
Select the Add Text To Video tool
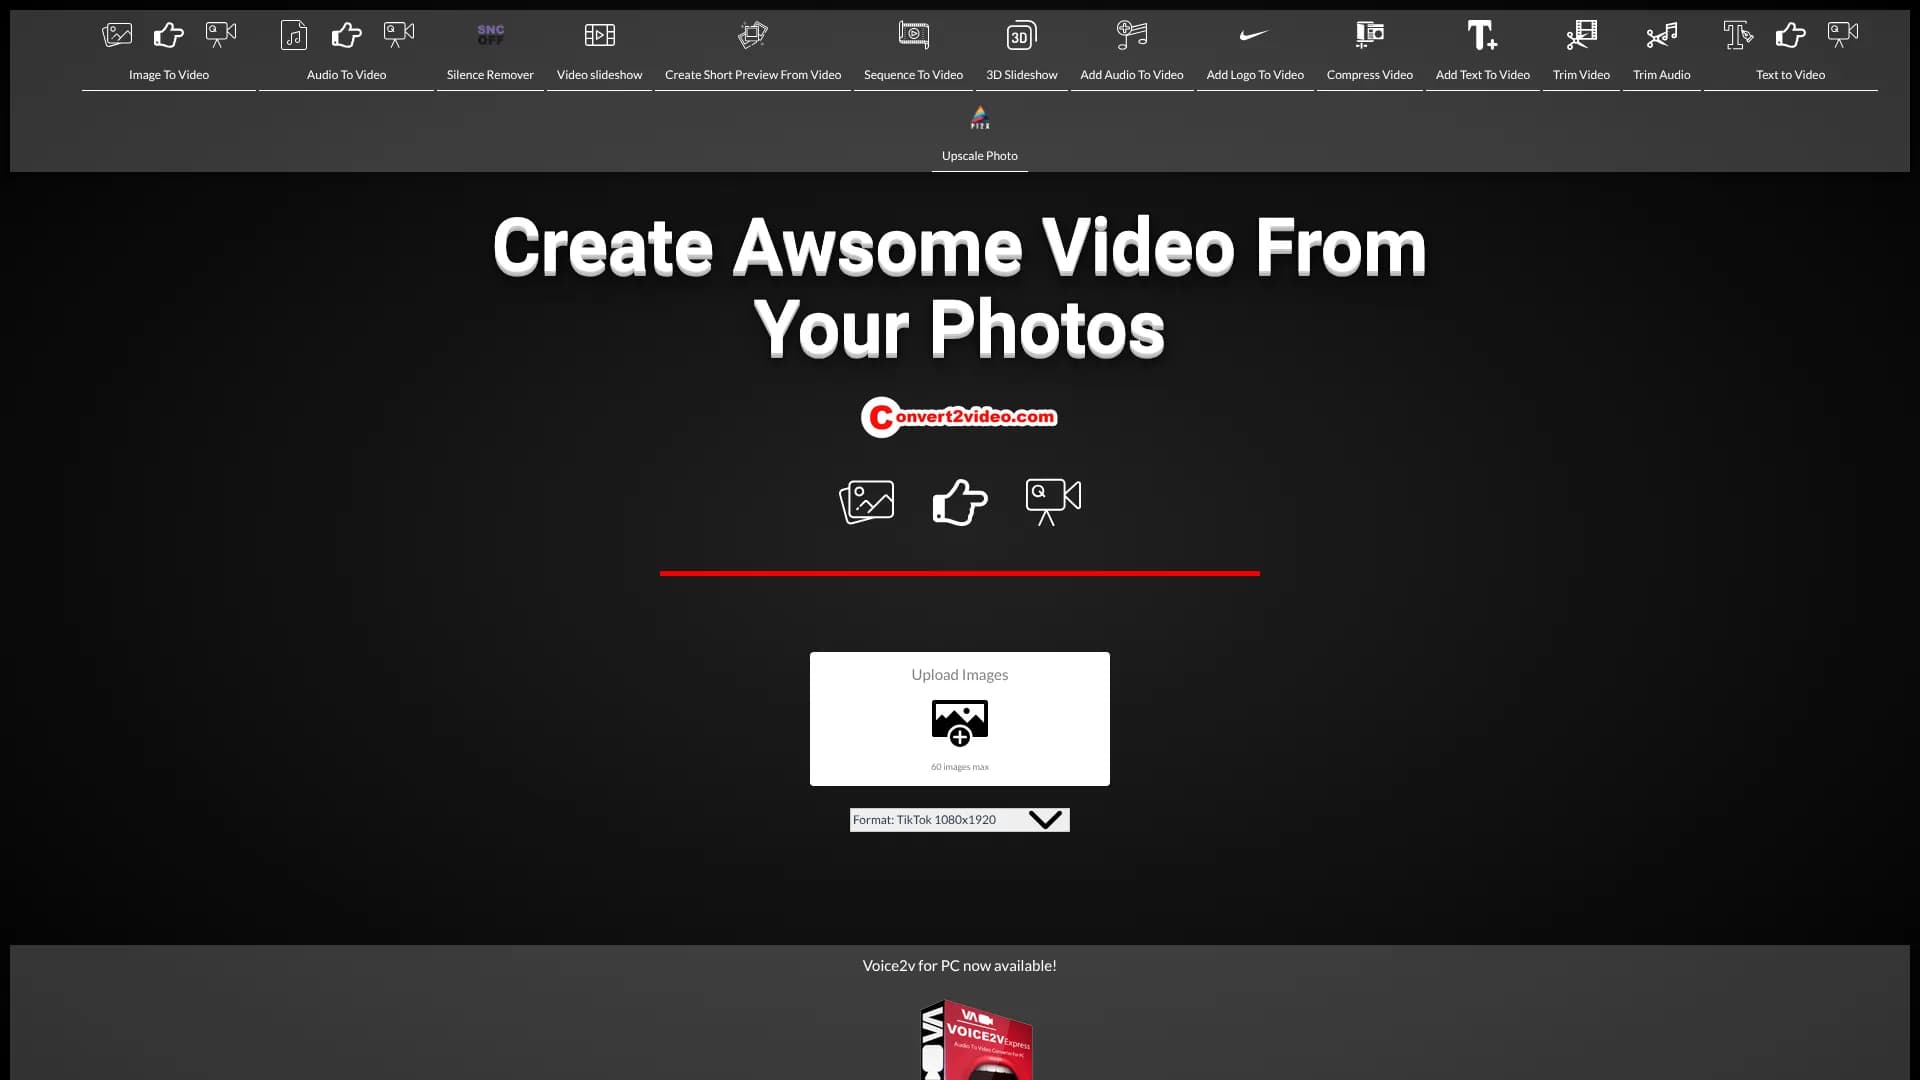[1483, 50]
